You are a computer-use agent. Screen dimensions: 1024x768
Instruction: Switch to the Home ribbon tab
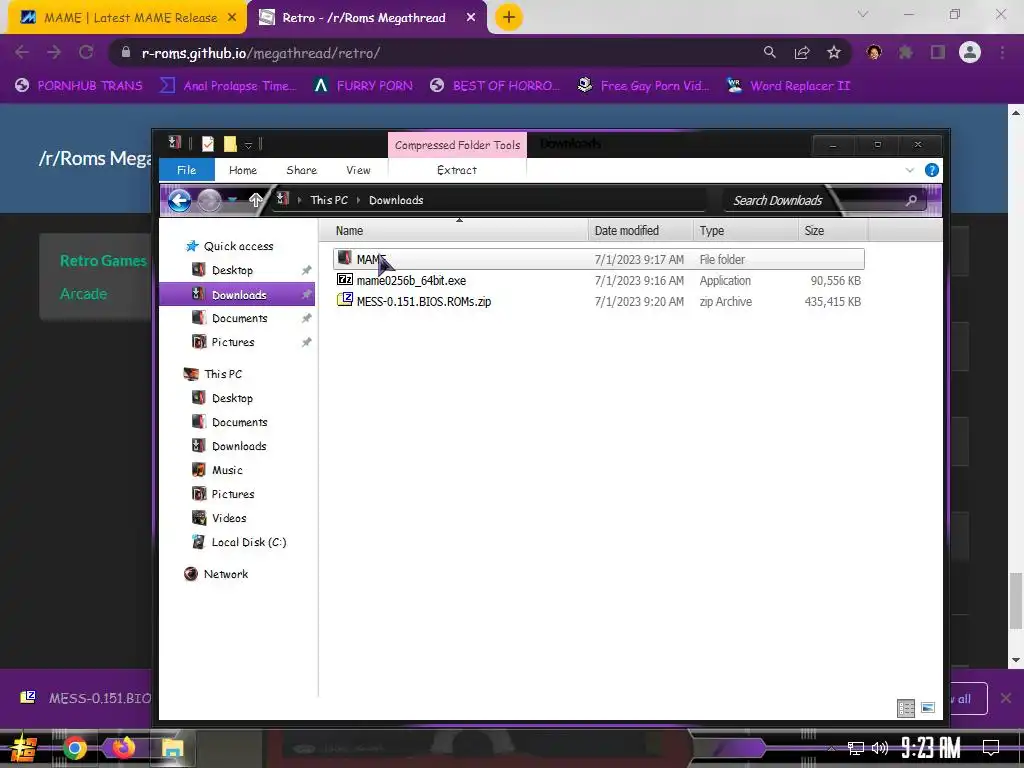[243, 170]
